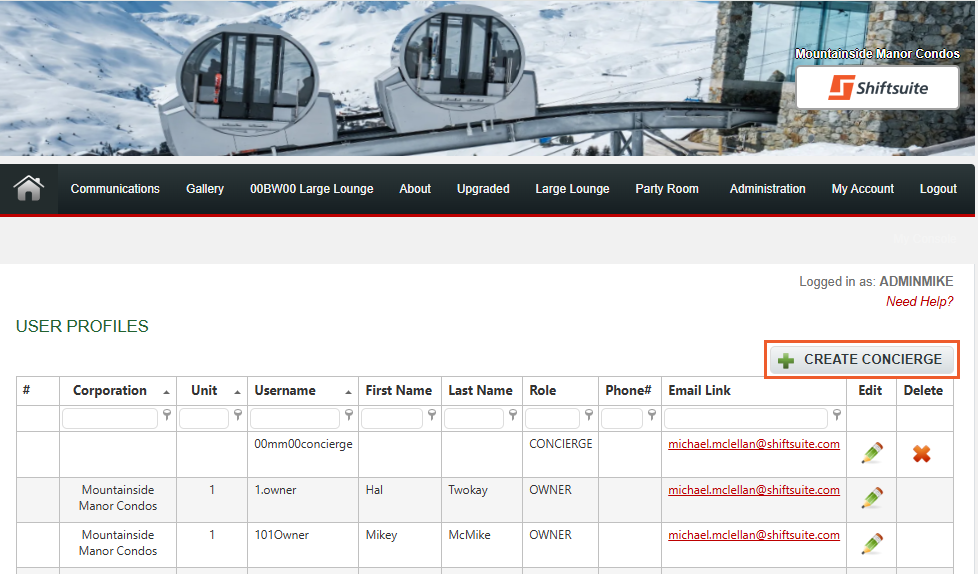Open the Administration menu
978x574 pixels.
point(767,188)
